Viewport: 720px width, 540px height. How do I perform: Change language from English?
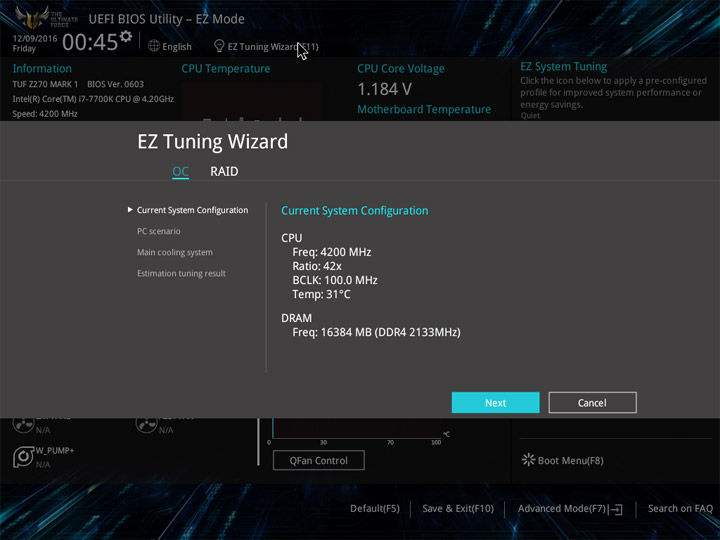click(x=177, y=46)
